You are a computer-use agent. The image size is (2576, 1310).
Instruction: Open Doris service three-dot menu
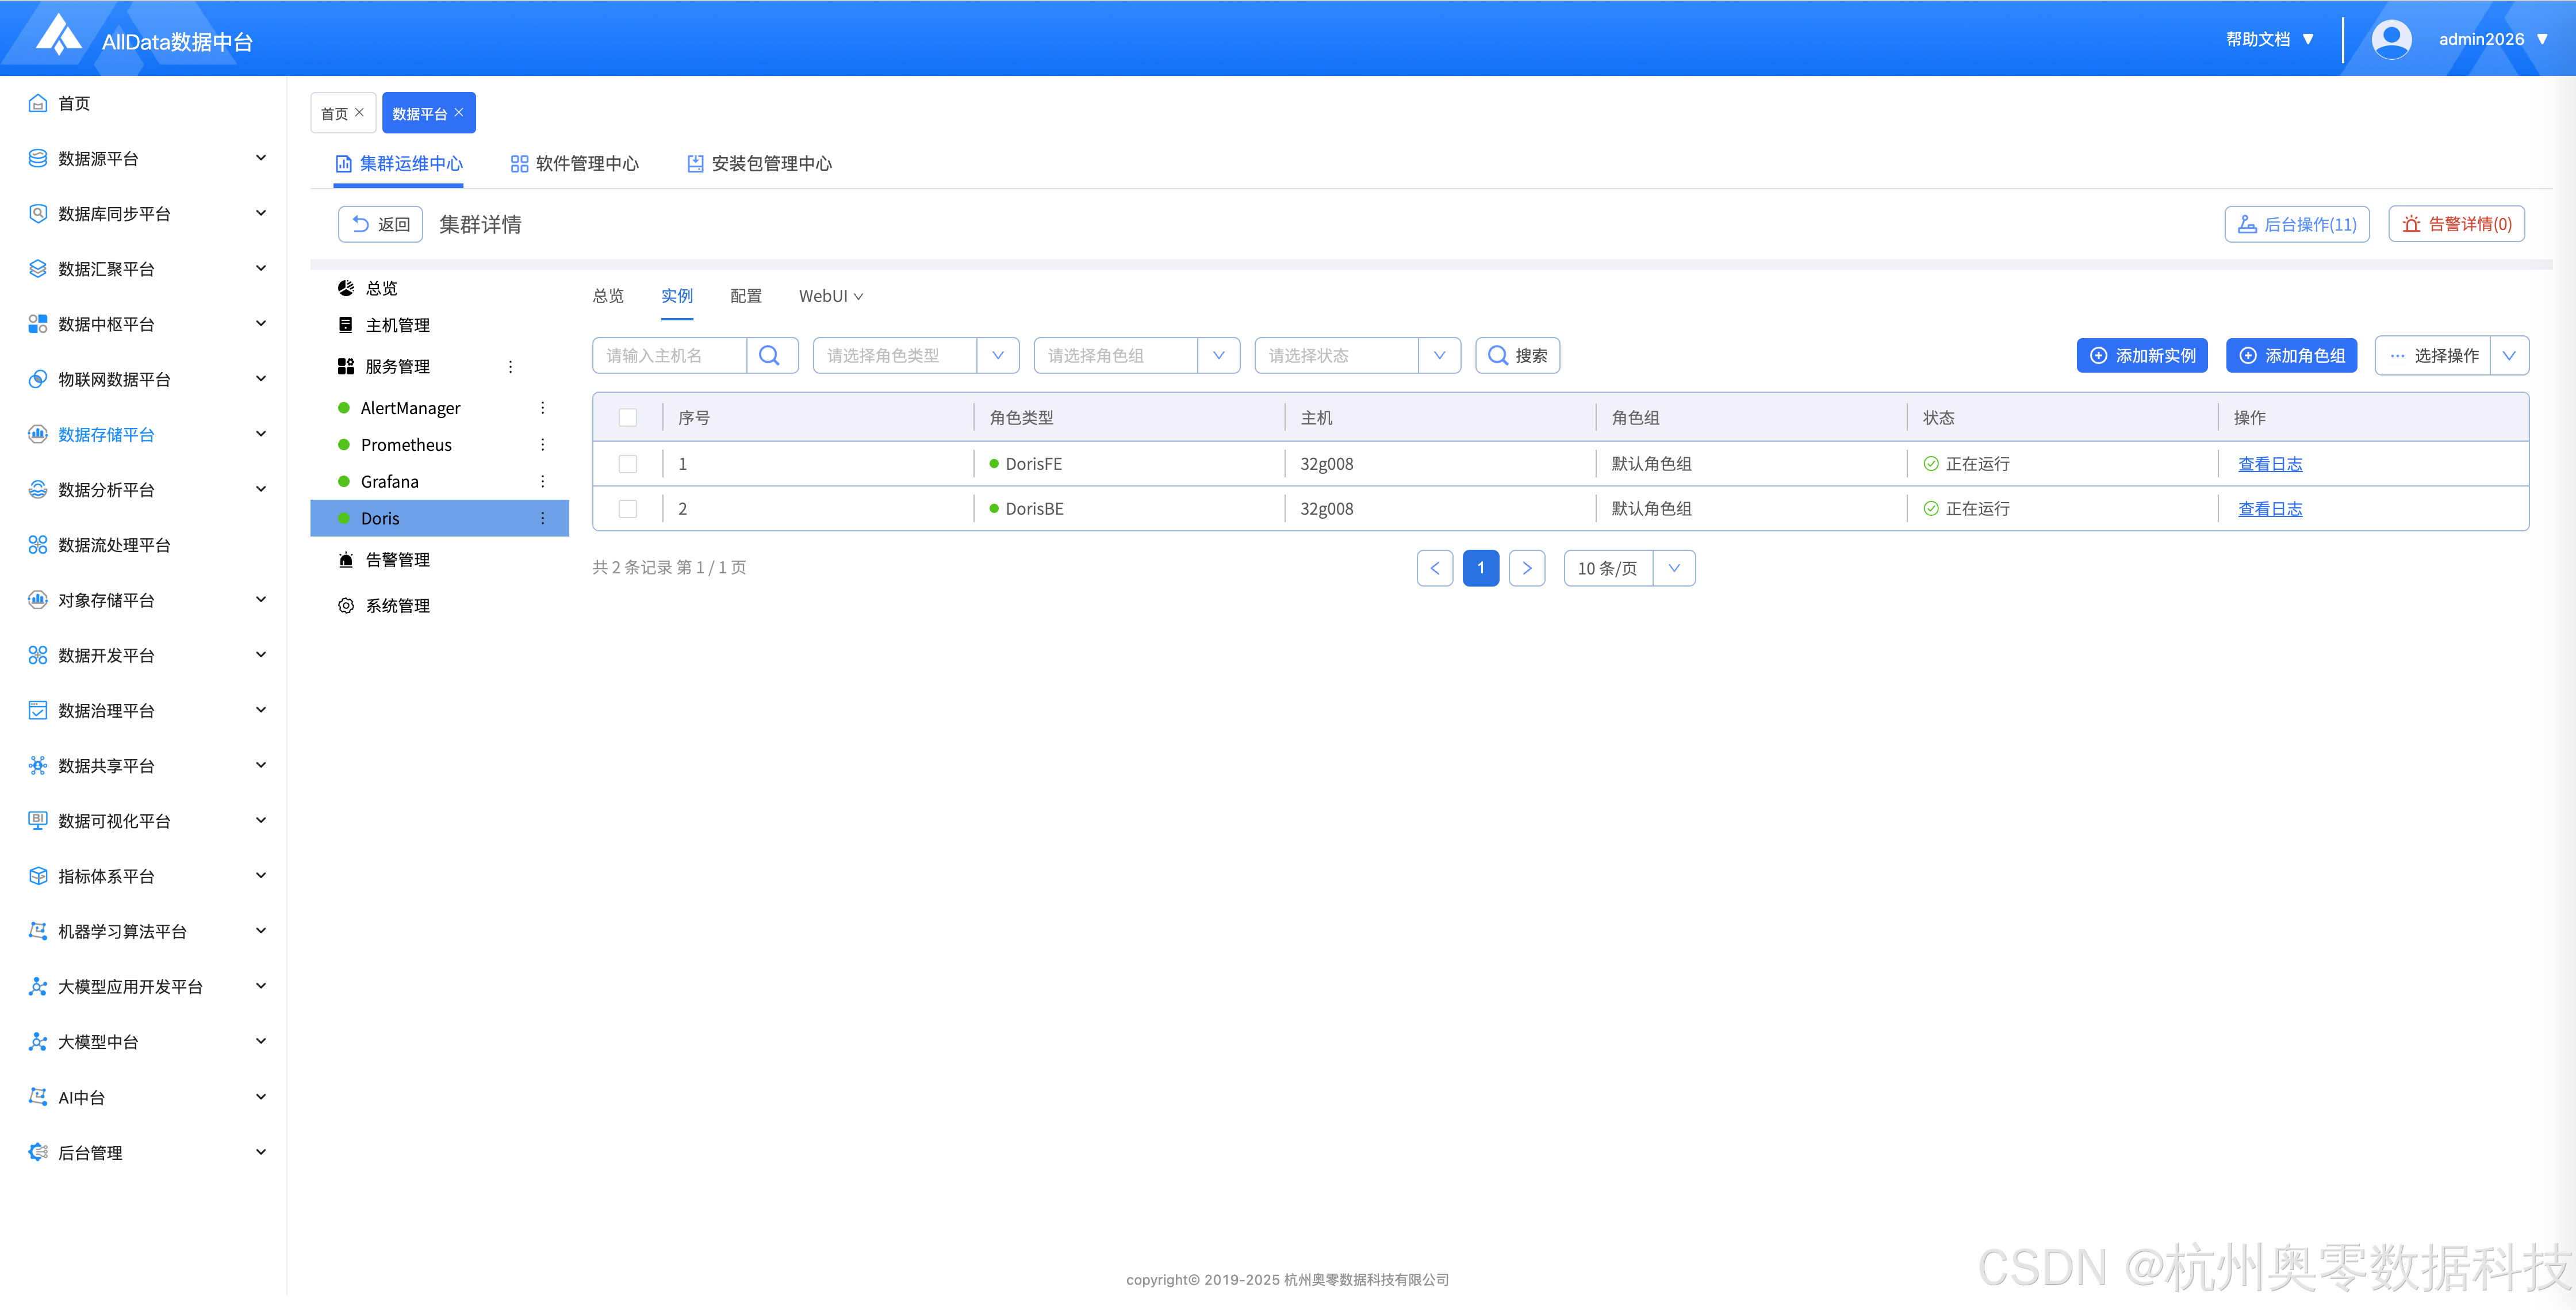(543, 518)
